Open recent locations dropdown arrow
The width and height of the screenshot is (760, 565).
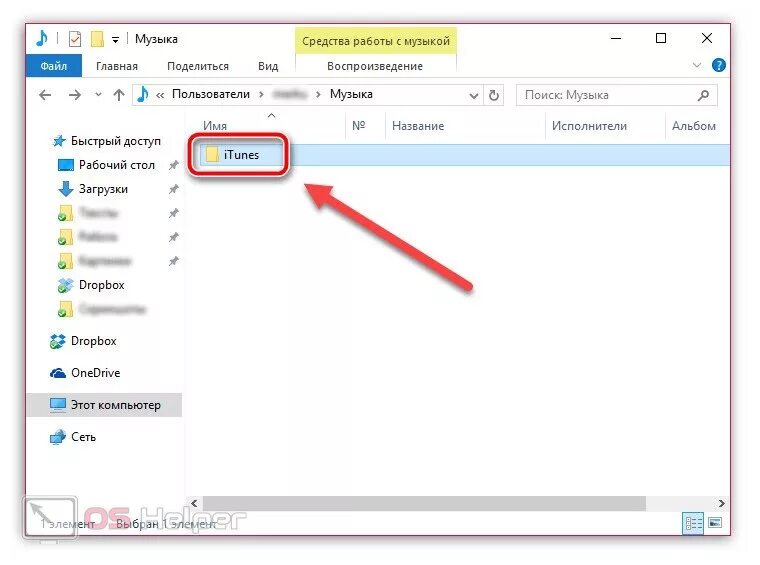click(x=98, y=94)
